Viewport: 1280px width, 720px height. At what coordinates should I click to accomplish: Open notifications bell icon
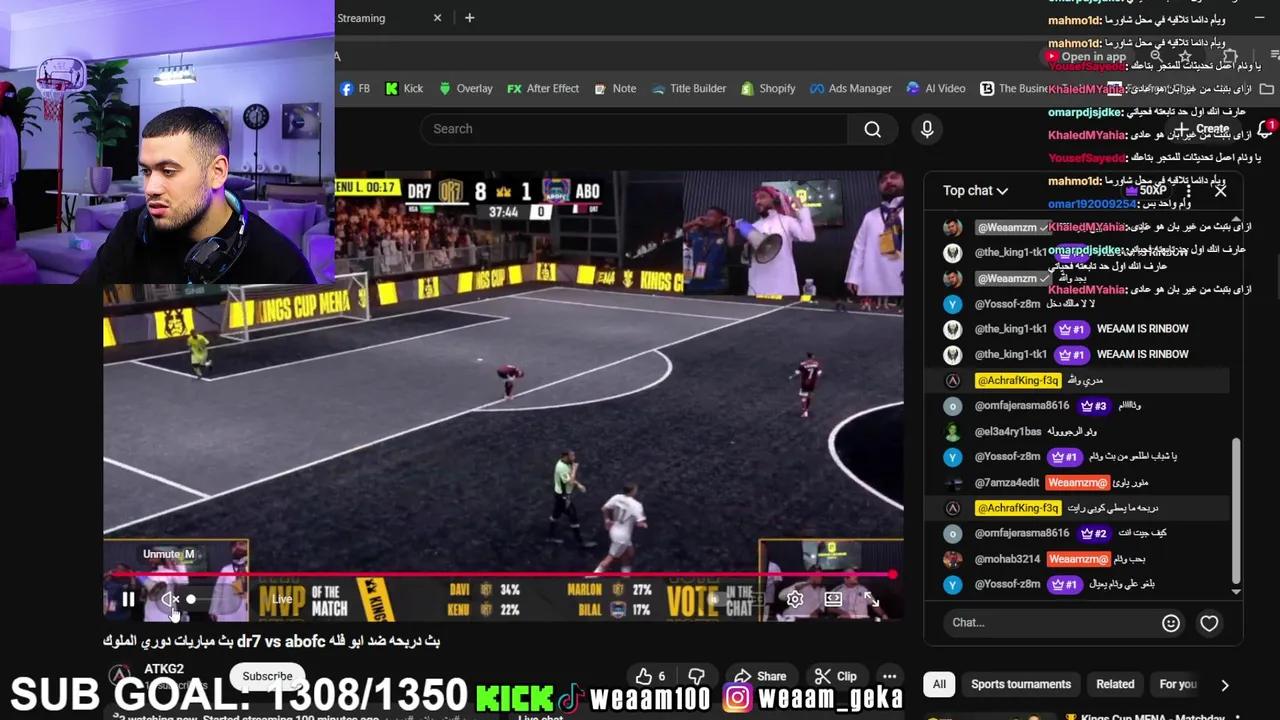[1266, 129]
